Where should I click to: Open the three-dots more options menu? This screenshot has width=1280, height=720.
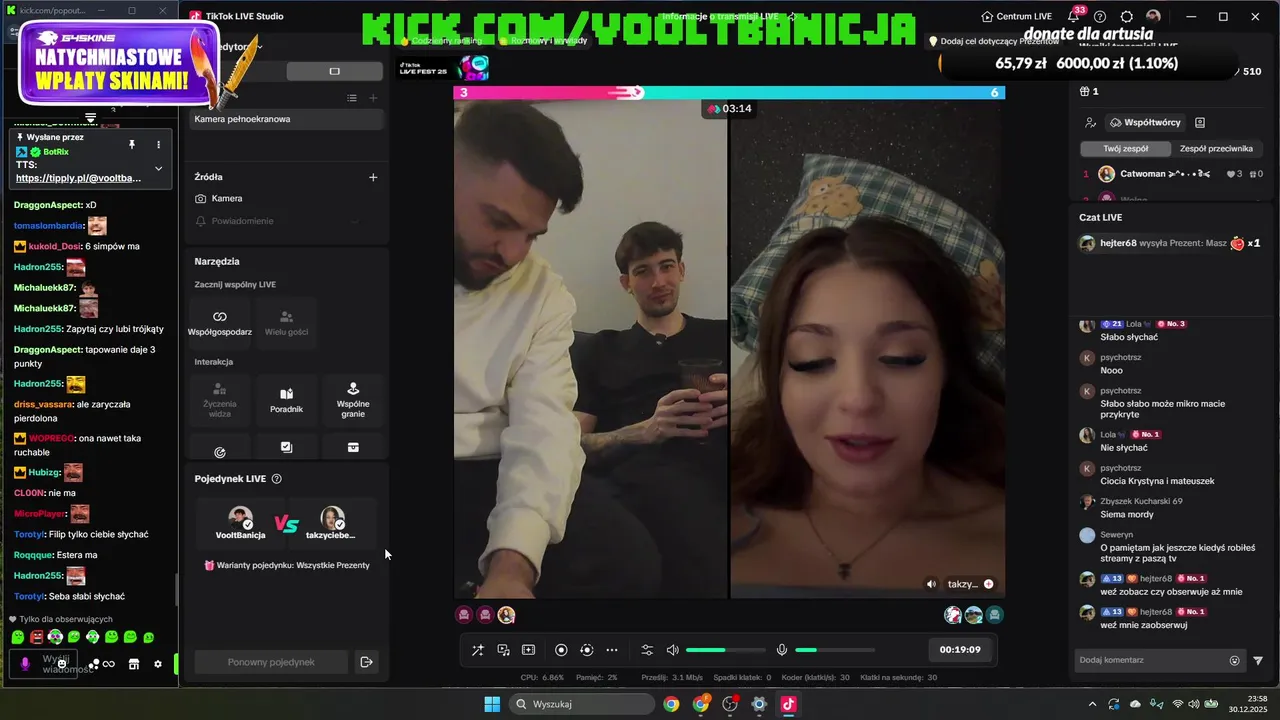tap(612, 650)
